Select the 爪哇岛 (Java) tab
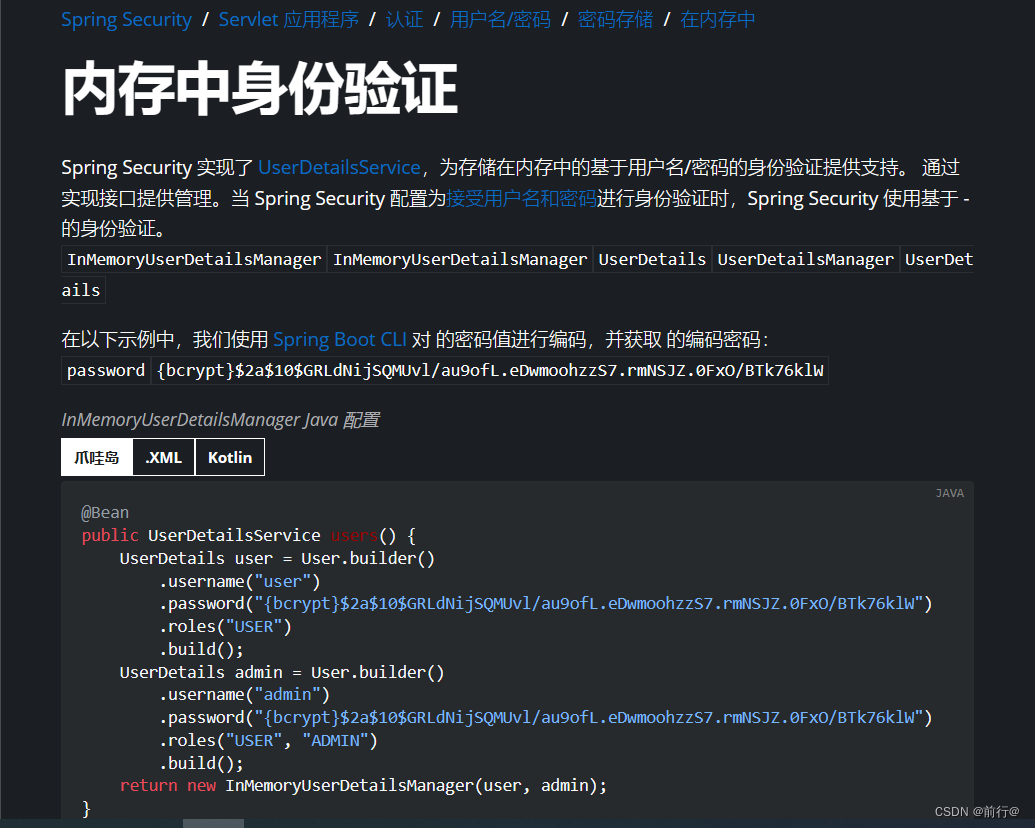The image size is (1035, 828). point(96,457)
